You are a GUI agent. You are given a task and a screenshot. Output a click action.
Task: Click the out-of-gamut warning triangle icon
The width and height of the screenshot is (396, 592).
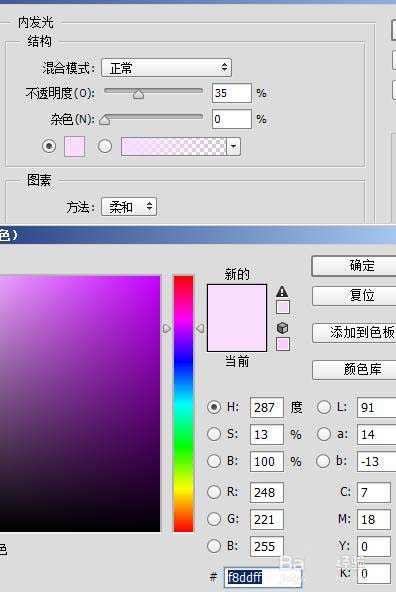[282, 291]
